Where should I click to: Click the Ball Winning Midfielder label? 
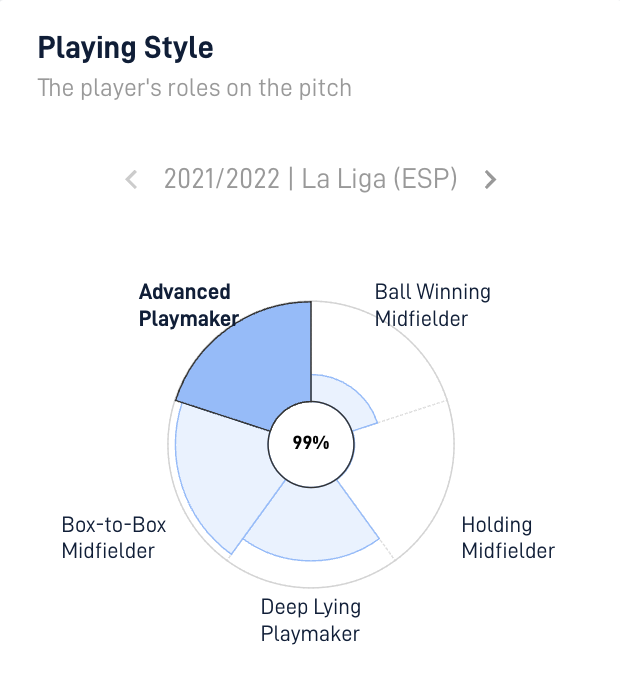(432, 305)
